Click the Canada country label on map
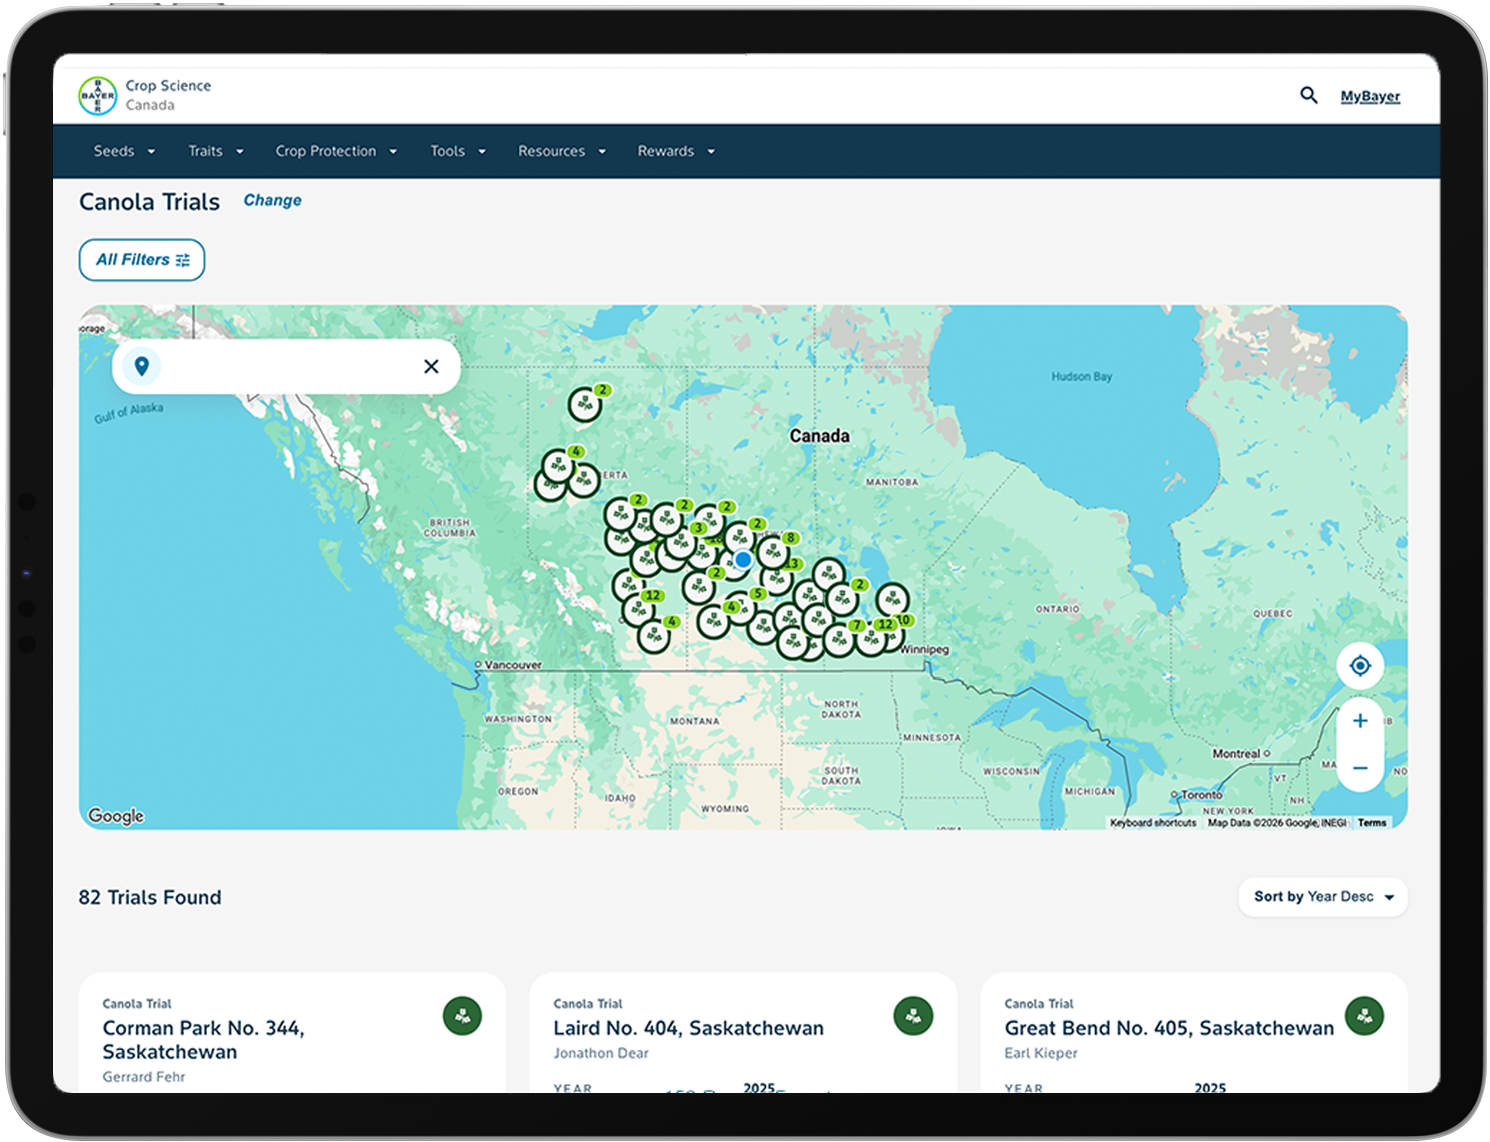1490x1142 pixels. click(819, 436)
